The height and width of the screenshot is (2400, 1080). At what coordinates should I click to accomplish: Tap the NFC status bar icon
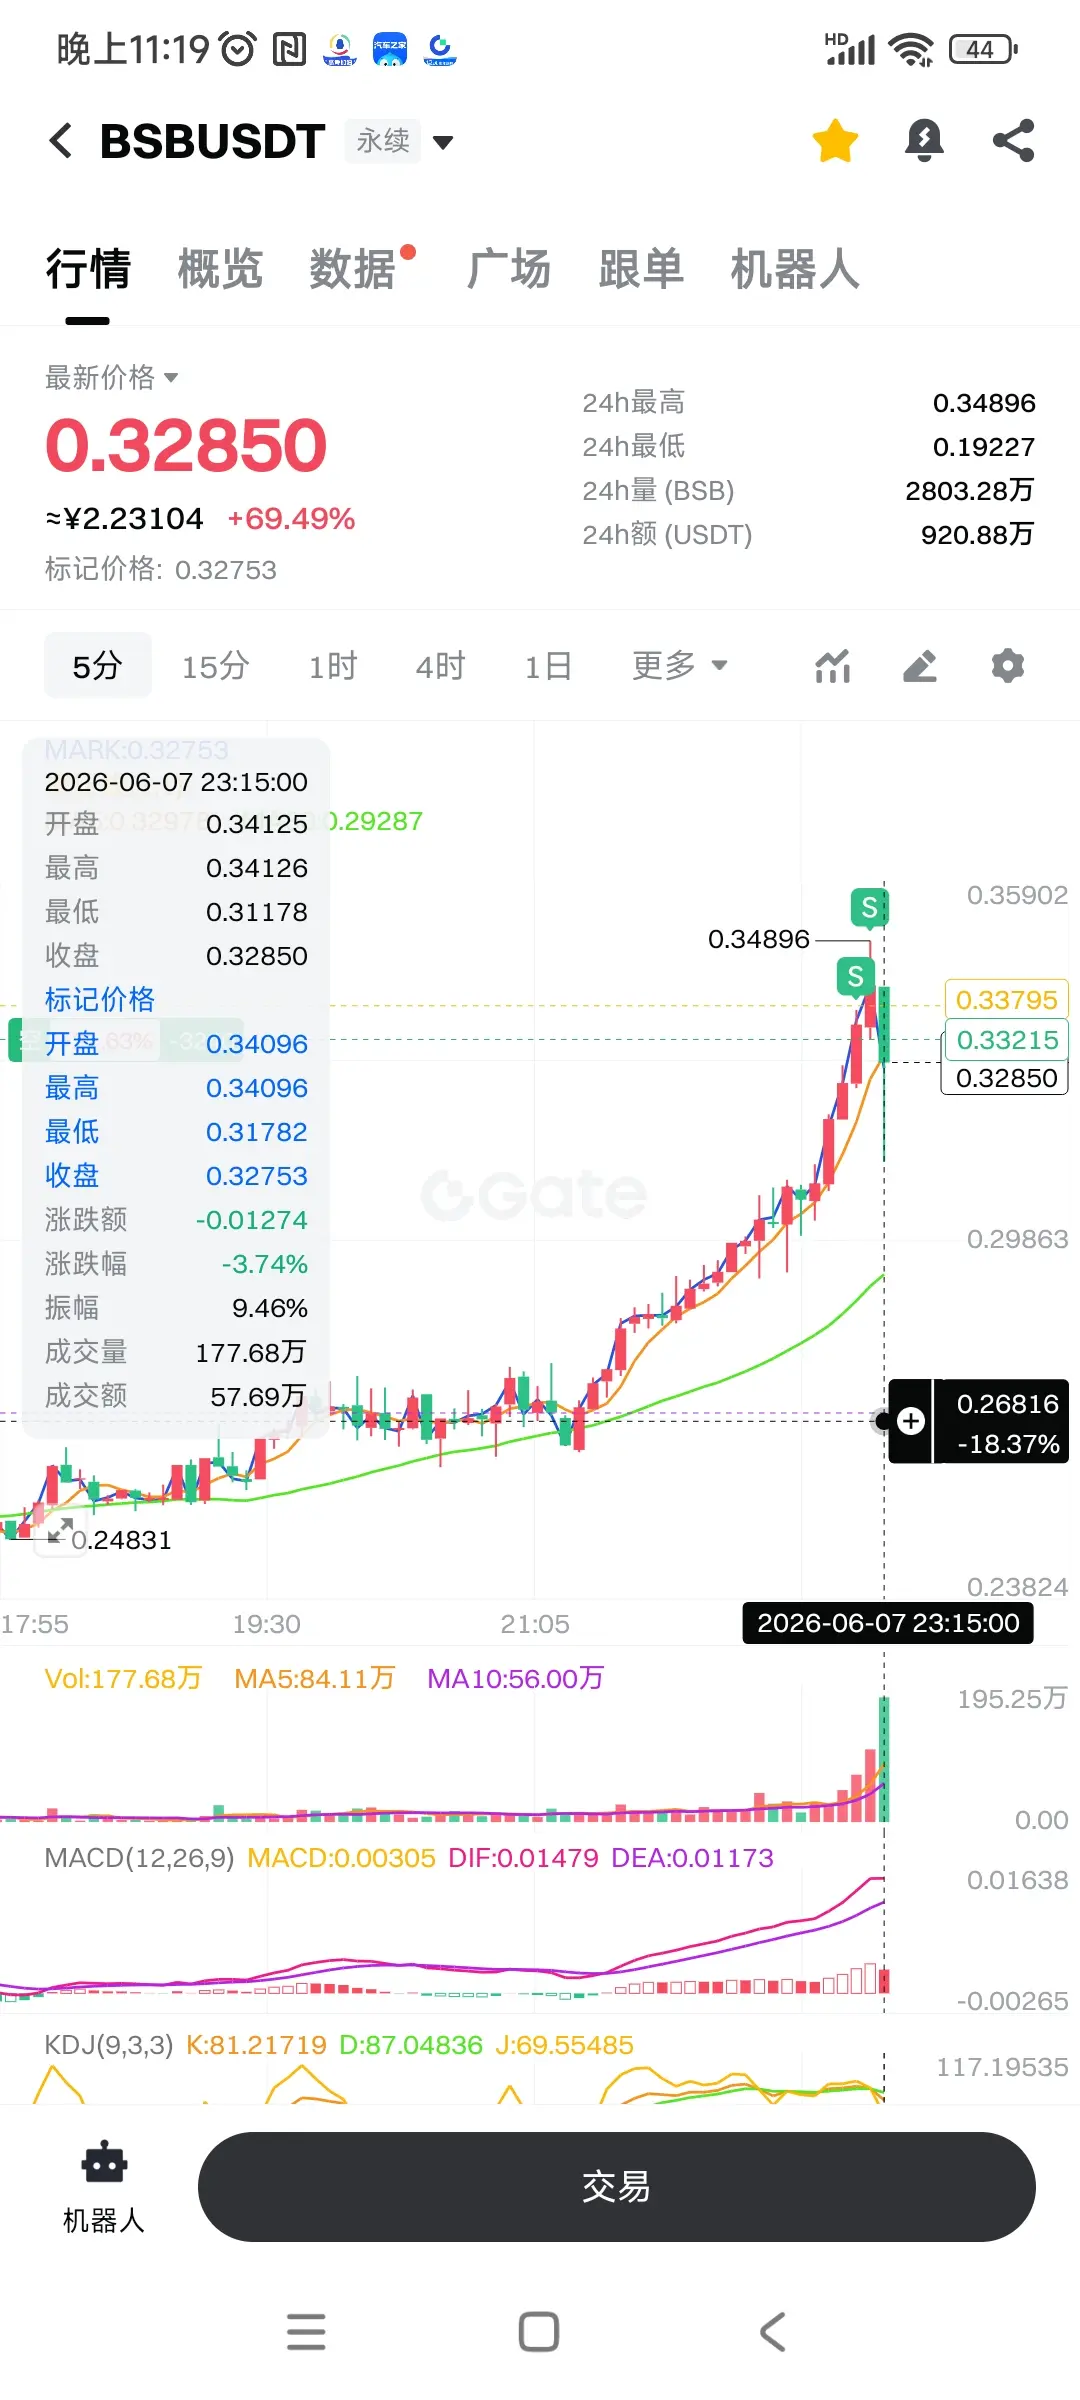click(290, 49)
